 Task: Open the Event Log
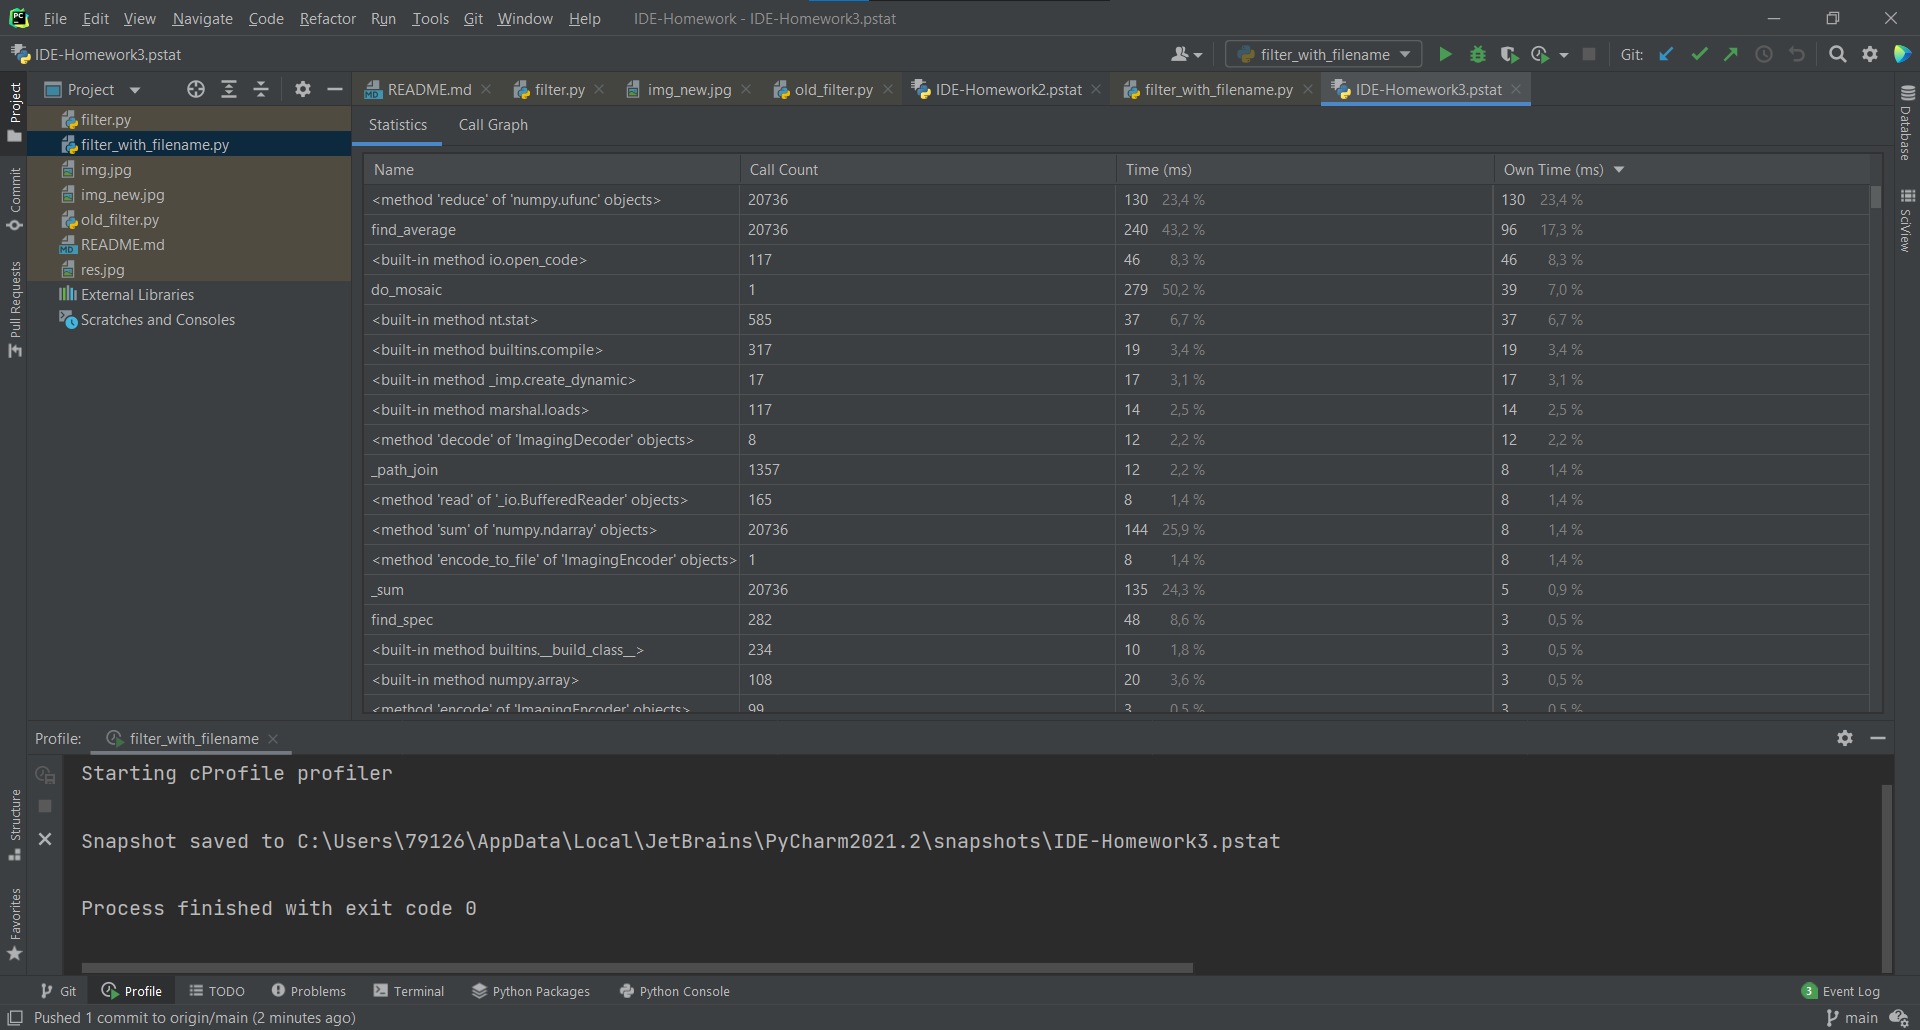pos(1841,992)
